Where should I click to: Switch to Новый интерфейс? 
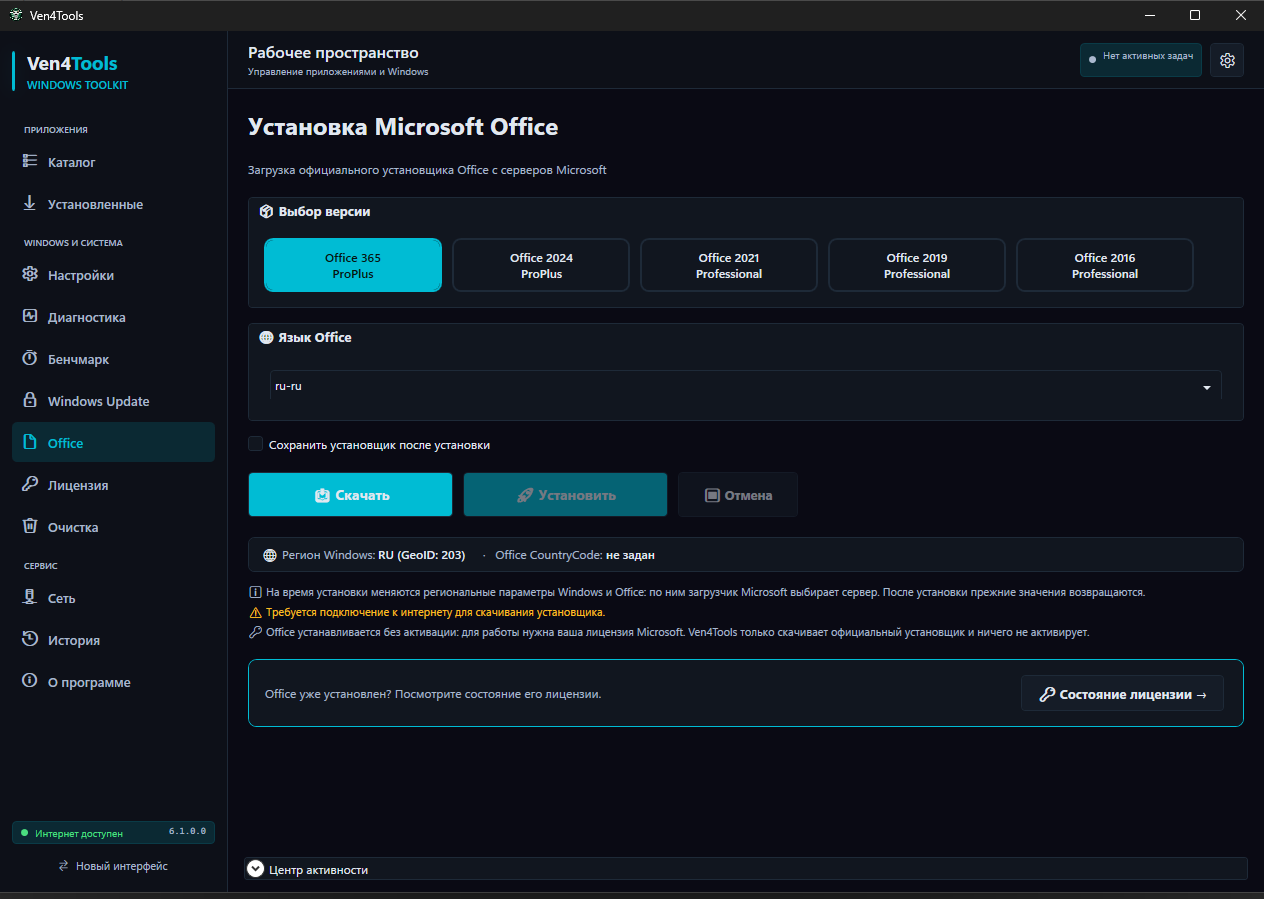[113, 866]
